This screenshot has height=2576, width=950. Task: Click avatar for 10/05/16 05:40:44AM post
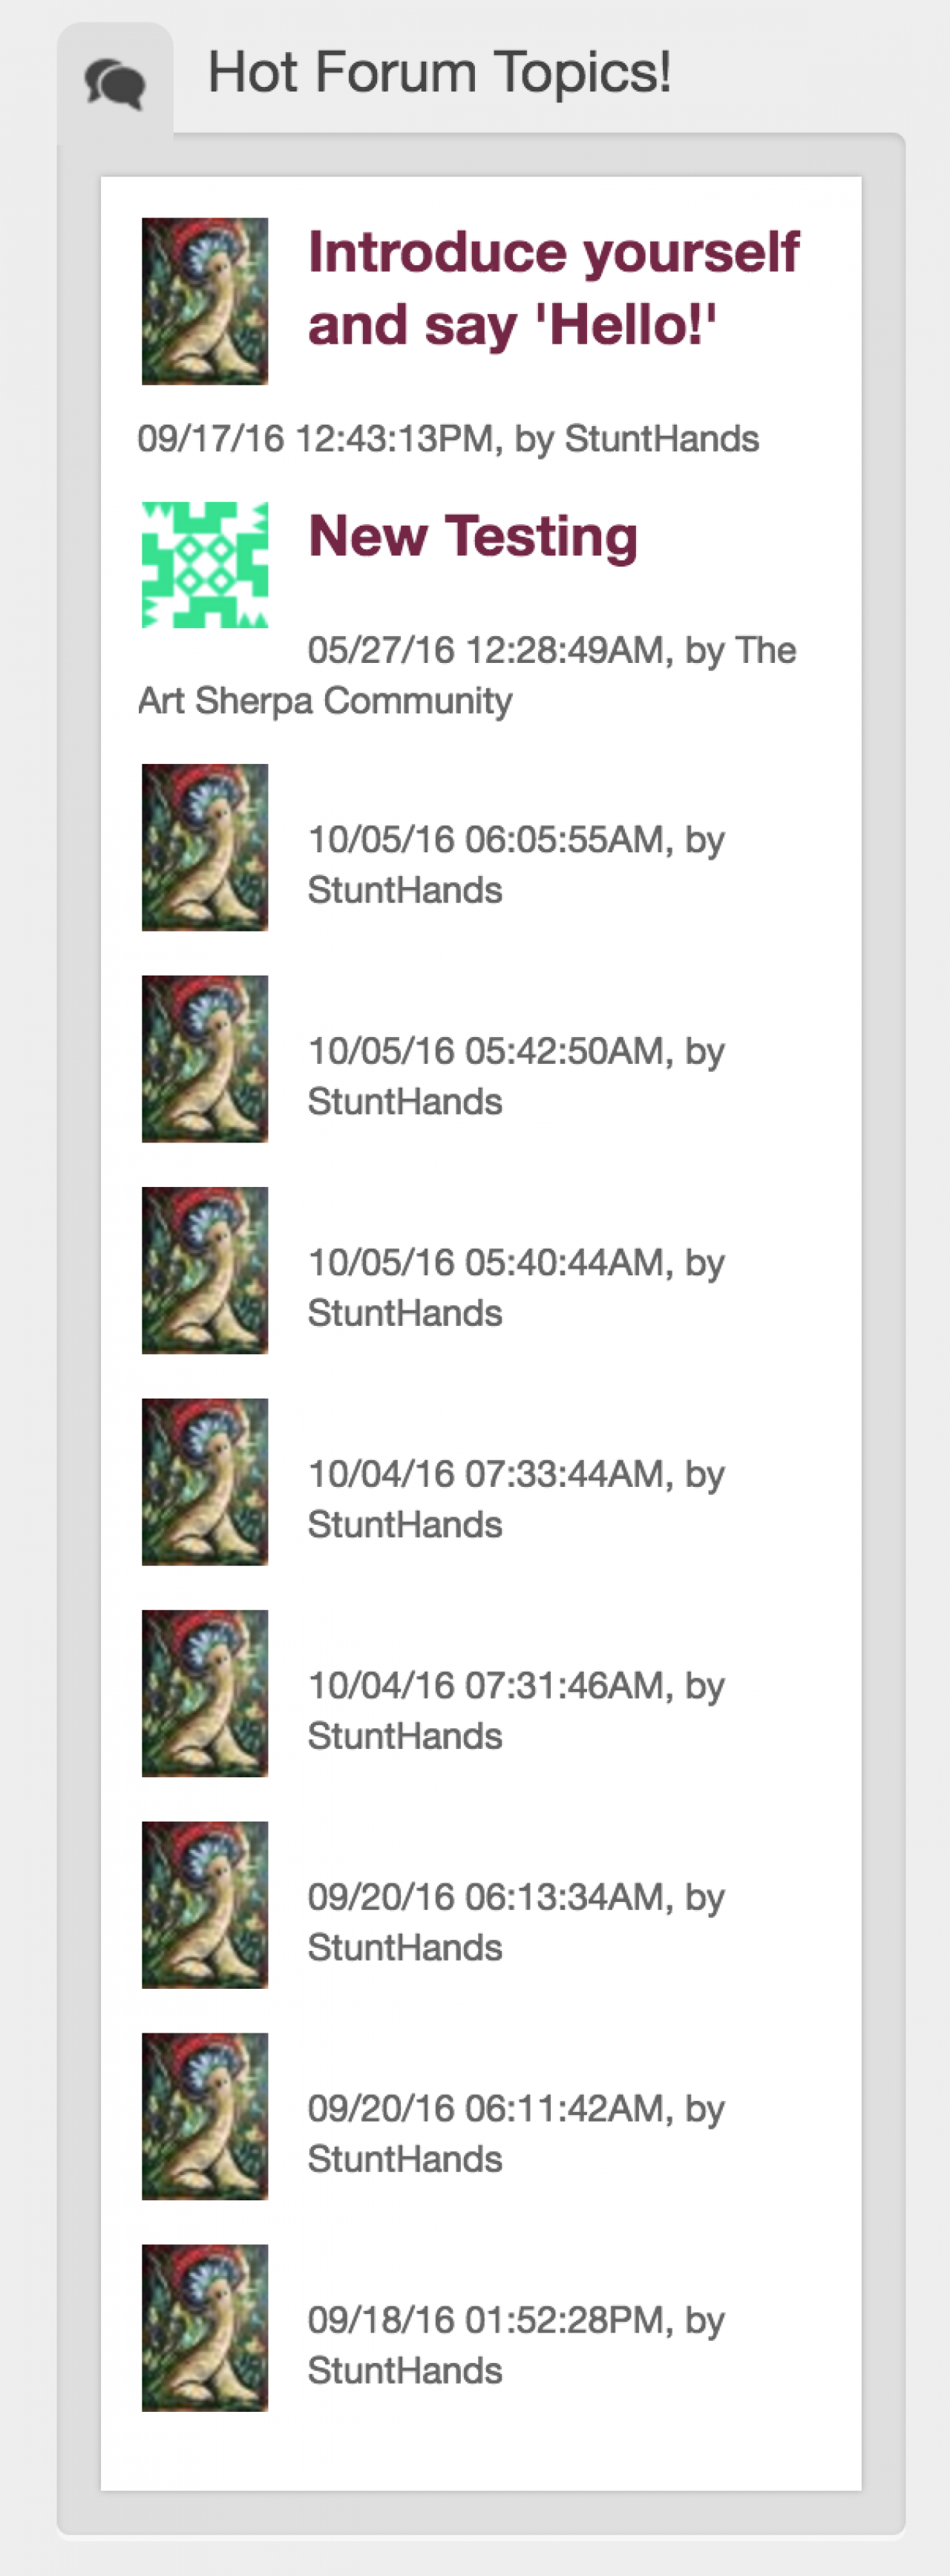(205, 1270)
